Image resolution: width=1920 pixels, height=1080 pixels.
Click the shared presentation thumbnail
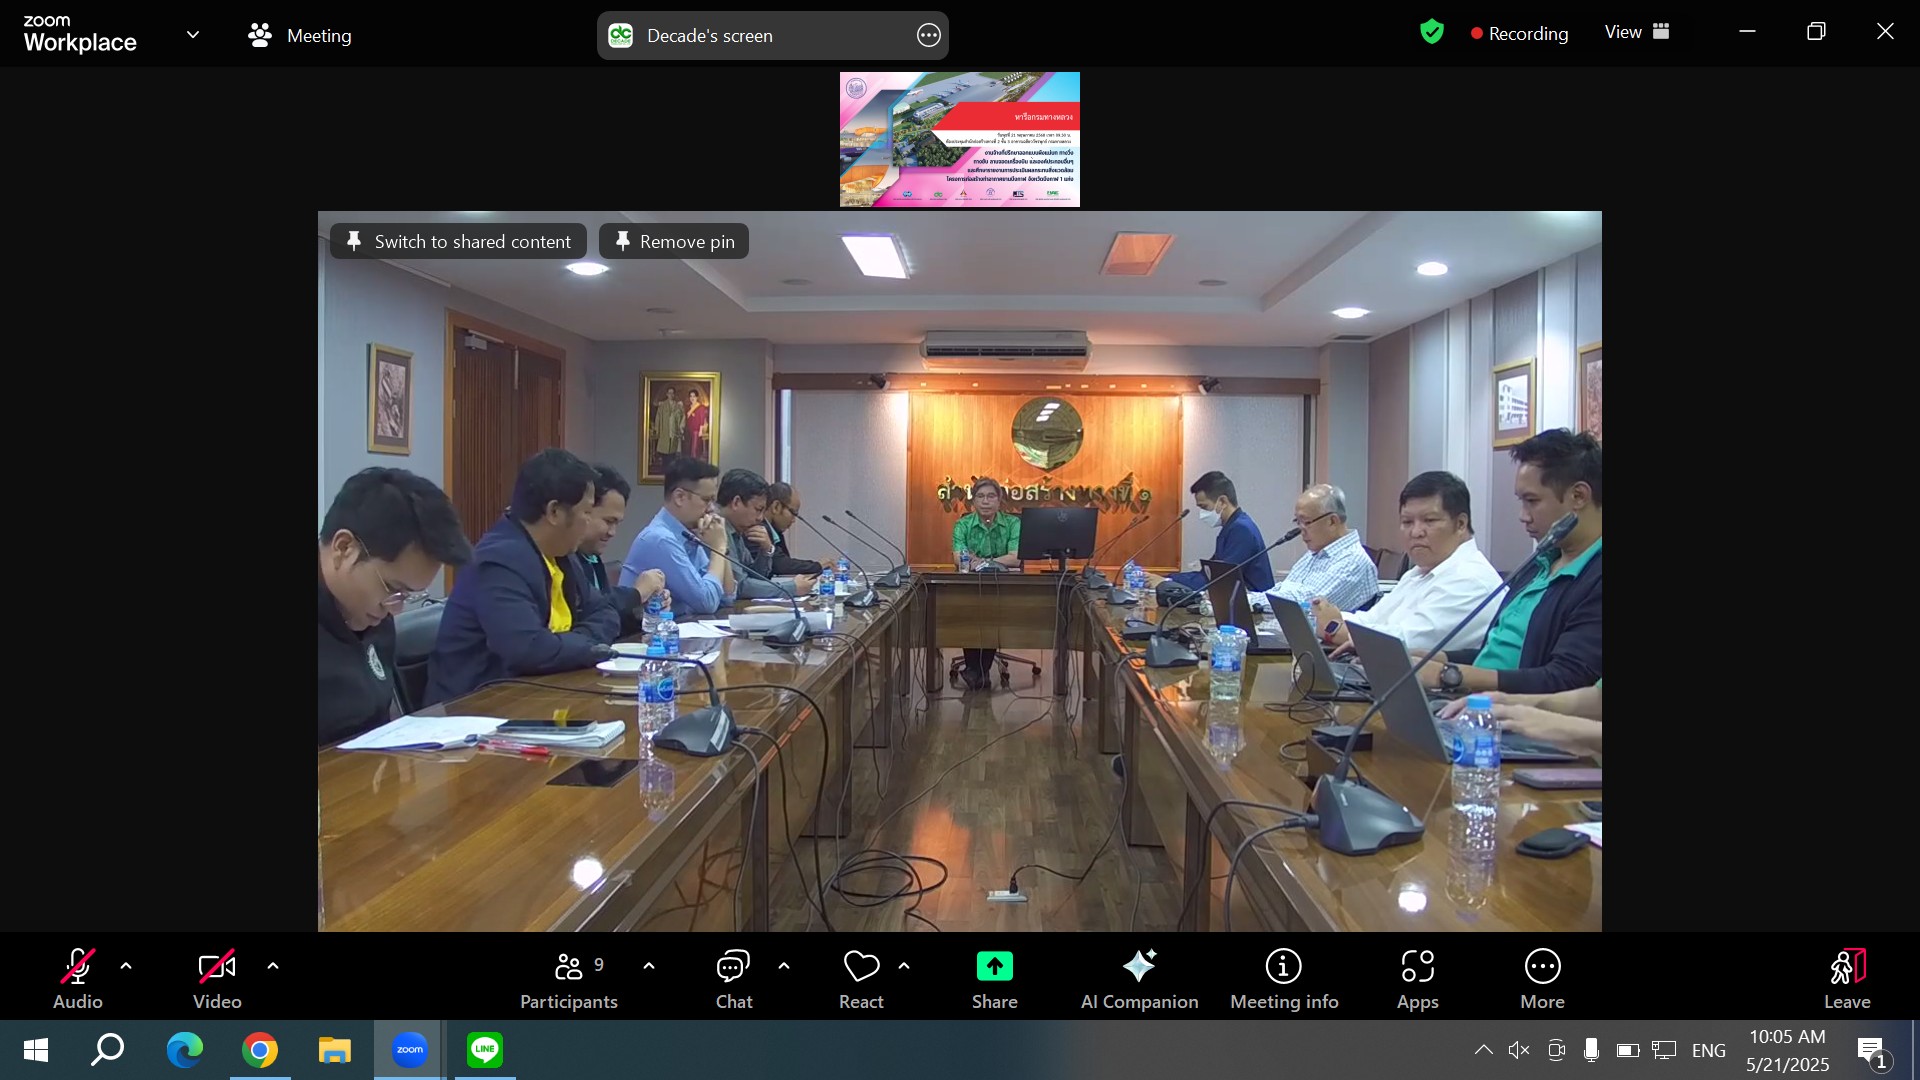[959, 139]
